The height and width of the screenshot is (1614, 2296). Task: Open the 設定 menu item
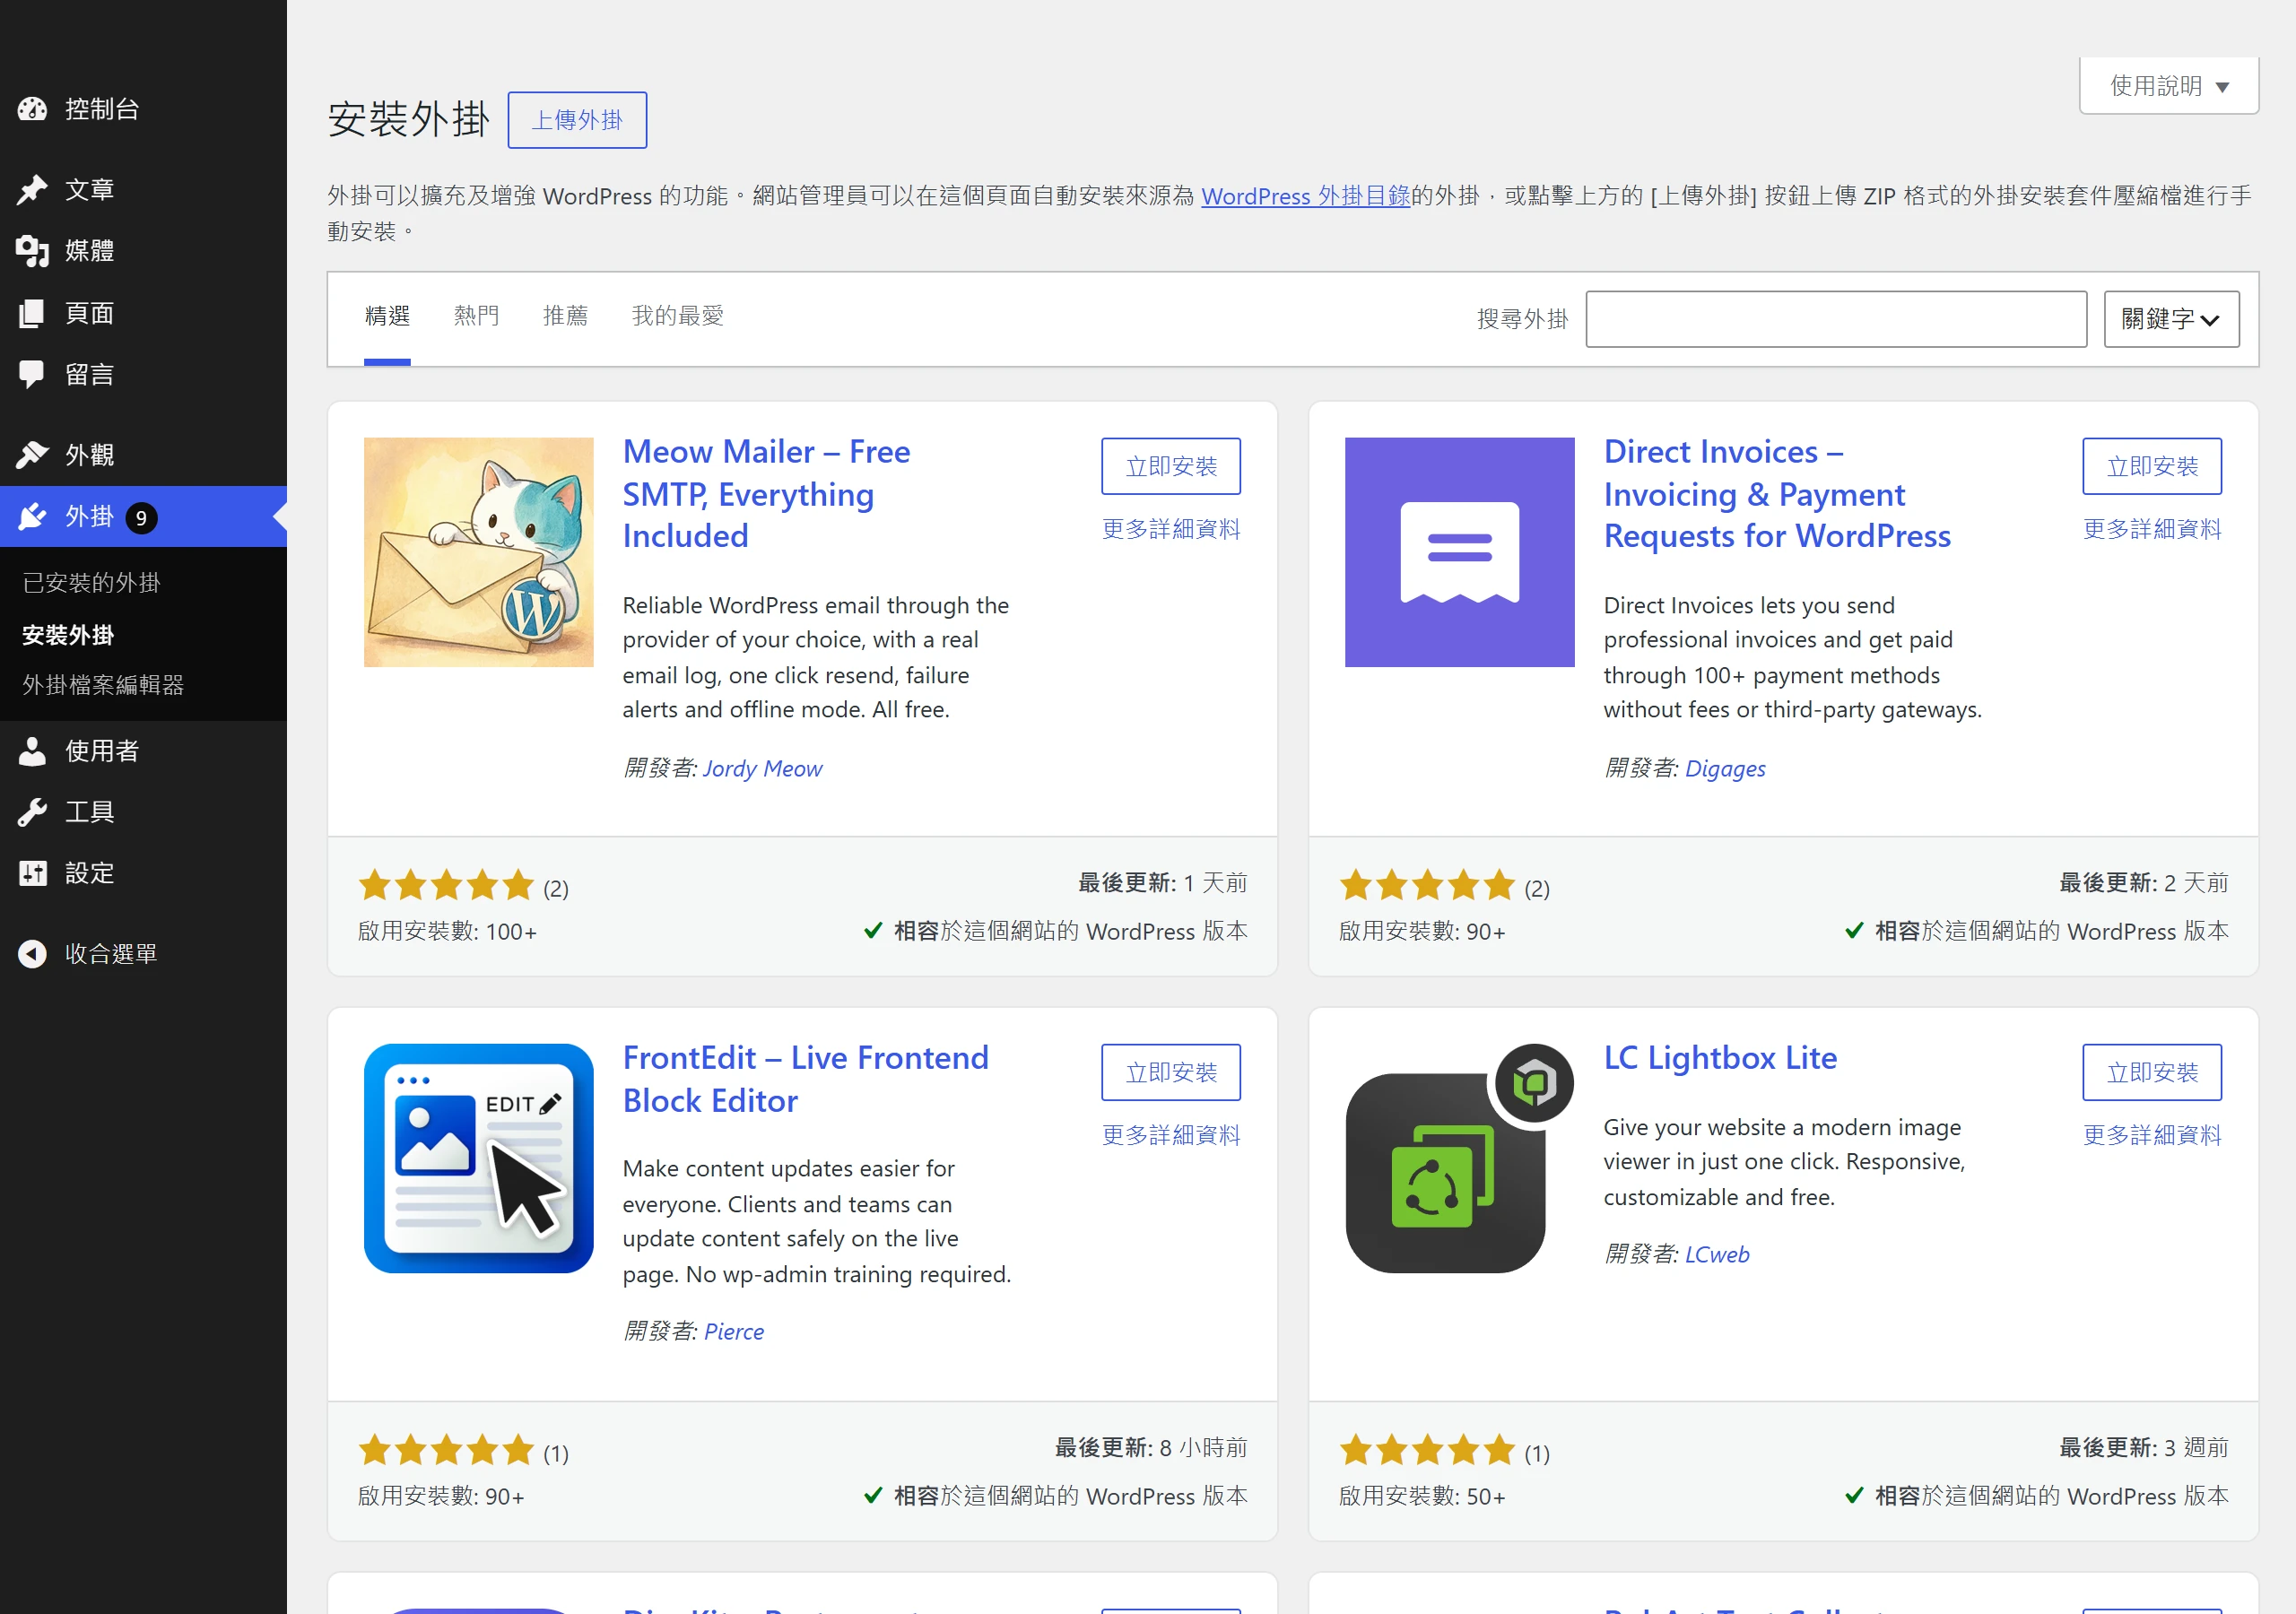(x=143, y=873)
